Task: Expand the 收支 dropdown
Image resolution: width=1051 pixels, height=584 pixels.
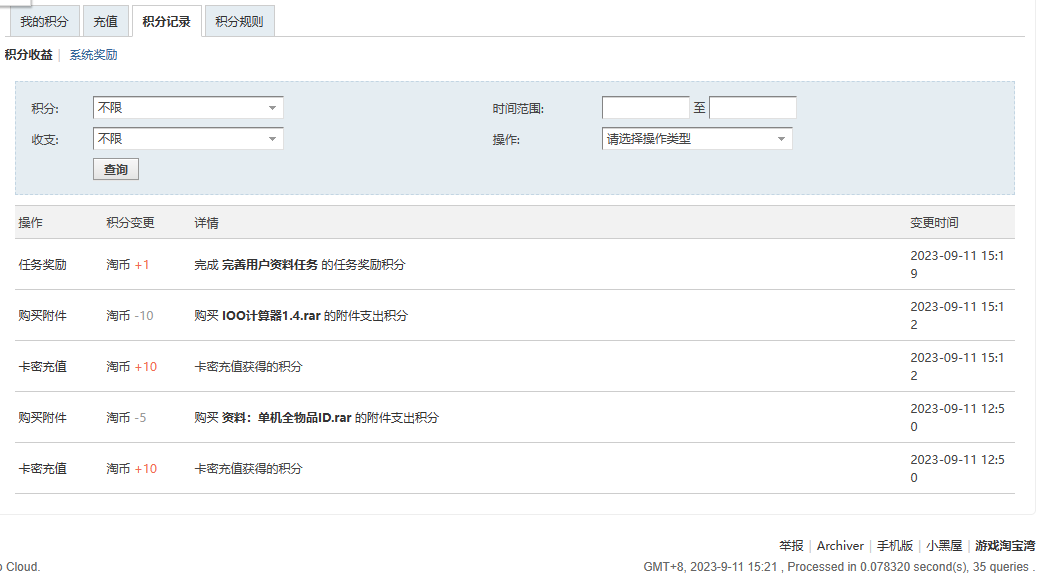Action: (x=188, y=139)
